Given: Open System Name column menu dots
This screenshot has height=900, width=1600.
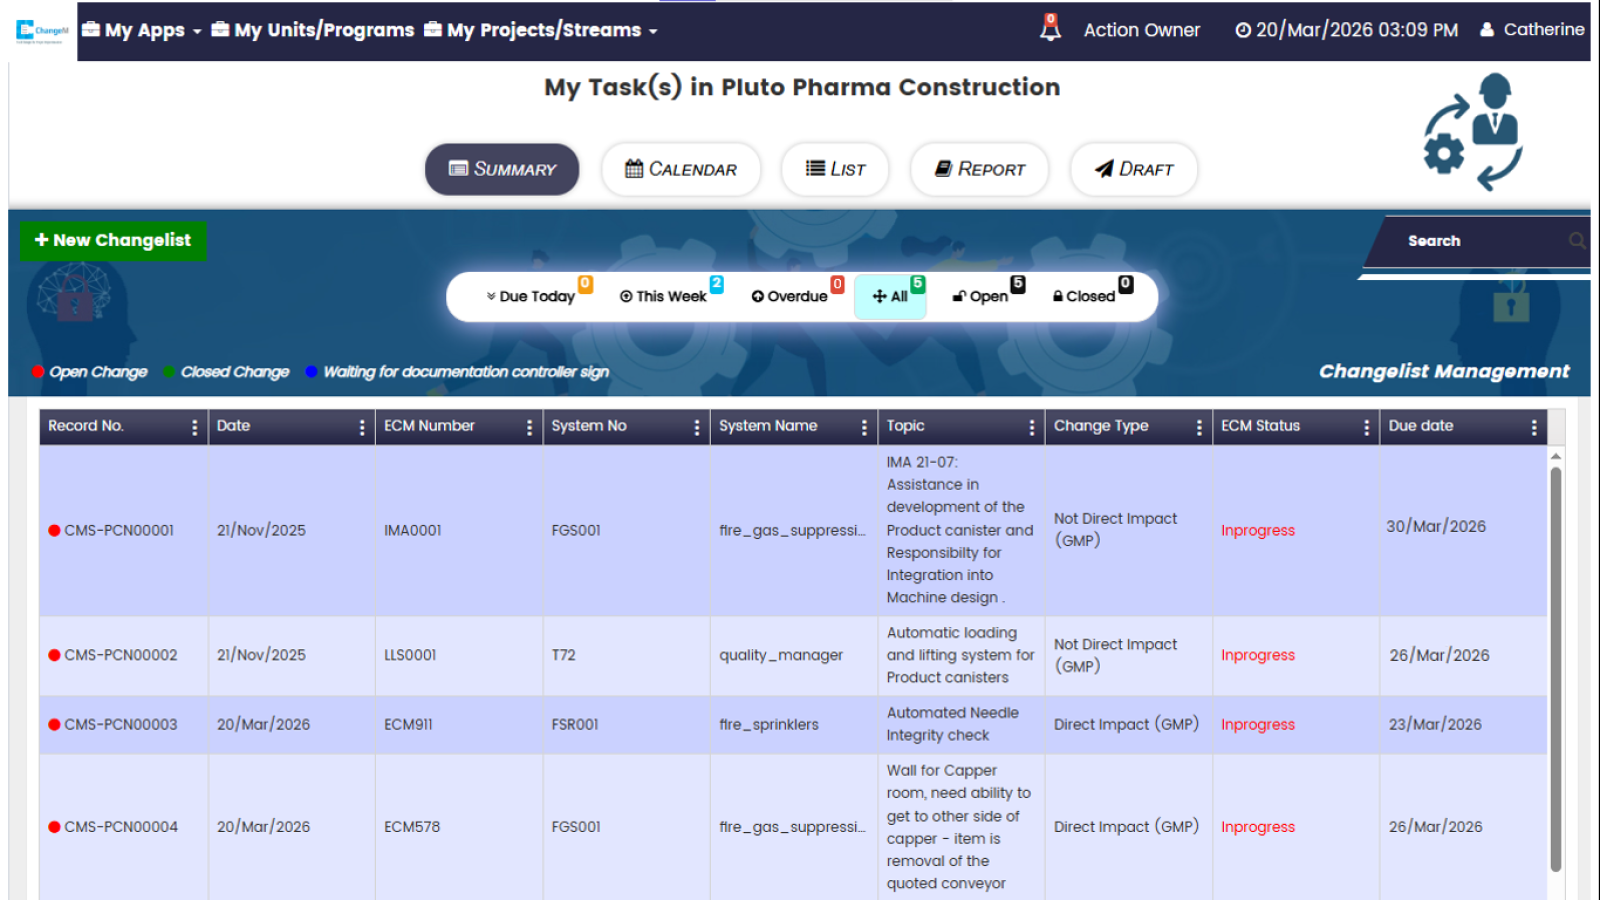Looking at the screenshot, I should [864, 427].
